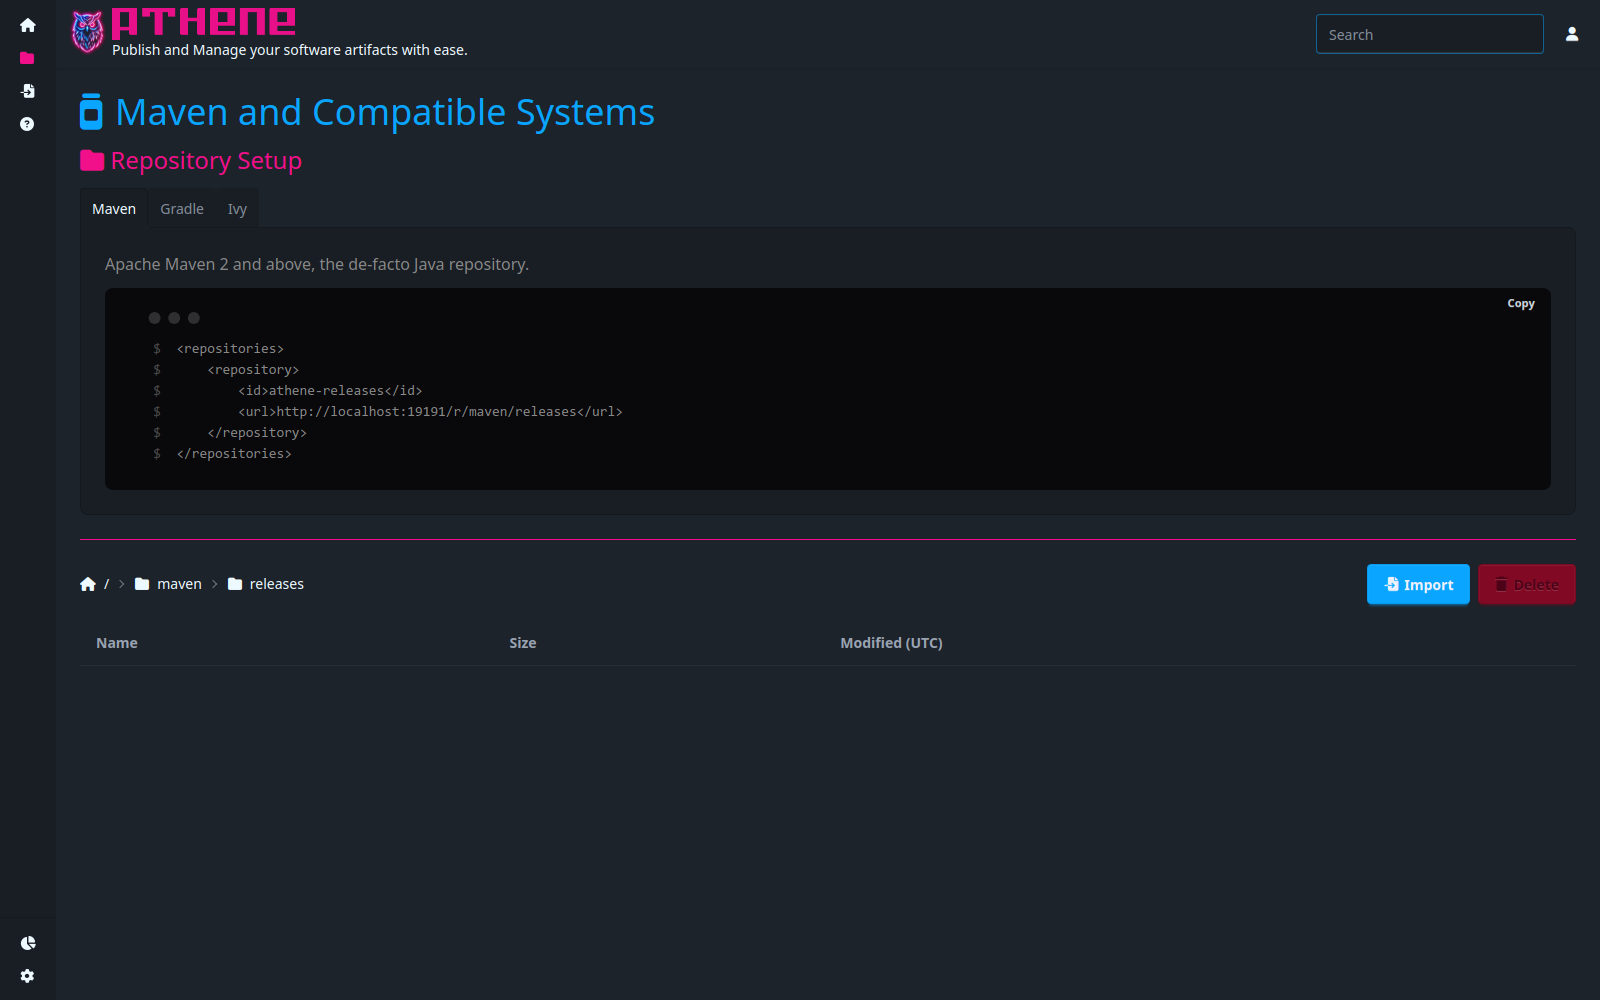Switch to the Gradle tab
Viewport: 1600px width, 1000px height.
182,209
